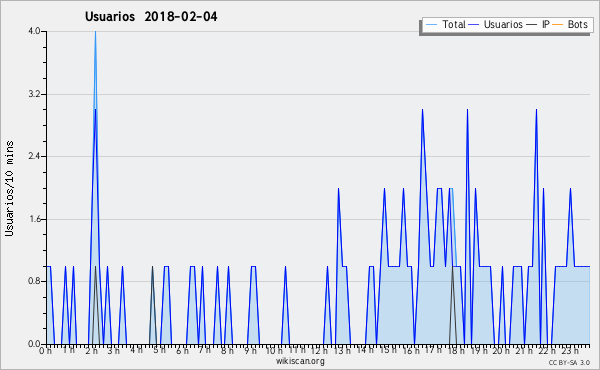Click the 3.0 spike between 18 h and 19 h
The width and height of the screenshot is (600, 370).
[x=467, y=110]
